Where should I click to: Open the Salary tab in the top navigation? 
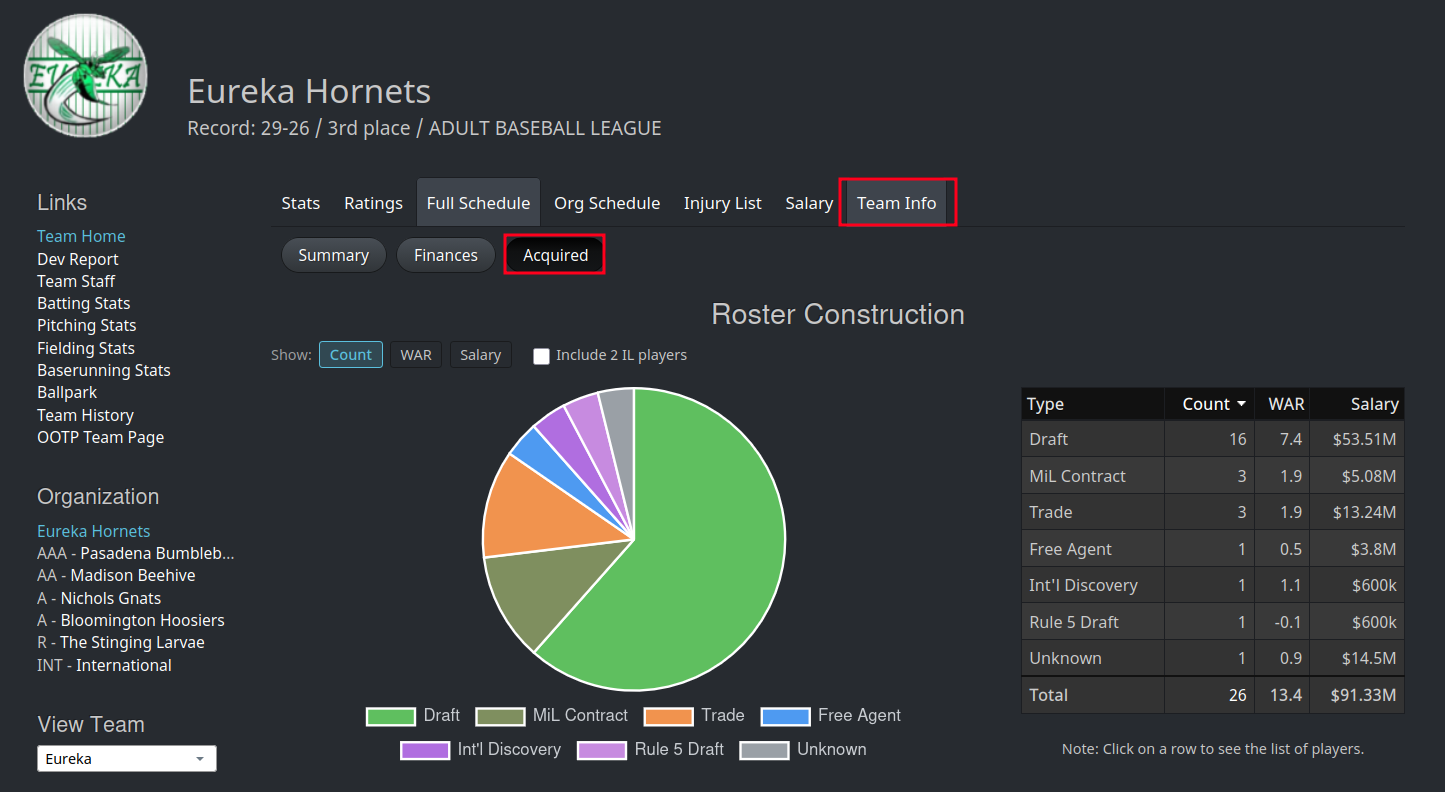tap(809, 203)
